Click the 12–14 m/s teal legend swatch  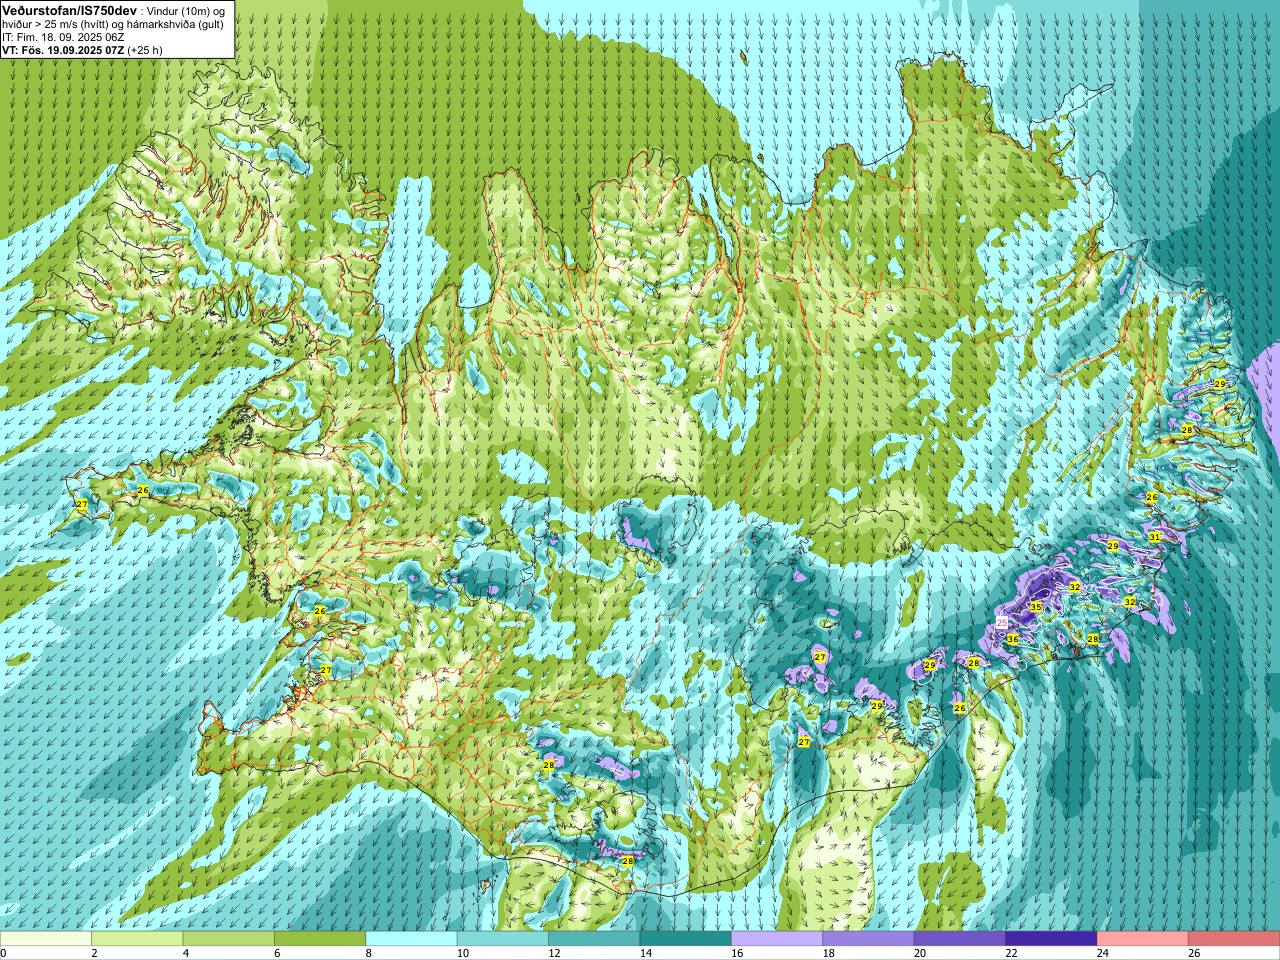pyautogui.click(x=594, y=939)
